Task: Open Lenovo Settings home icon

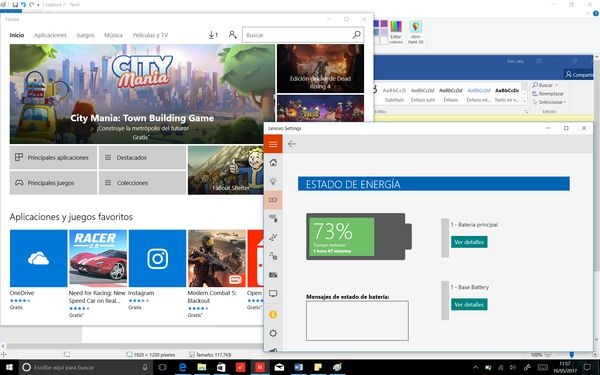Action: point(273,163)
